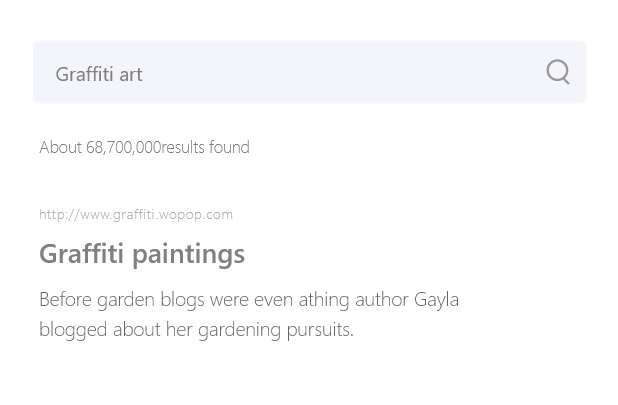The height and width of the screenshot is (405, 618).
Task: Focus the Graffiti art search field
Action: click(x=309, y=72)
